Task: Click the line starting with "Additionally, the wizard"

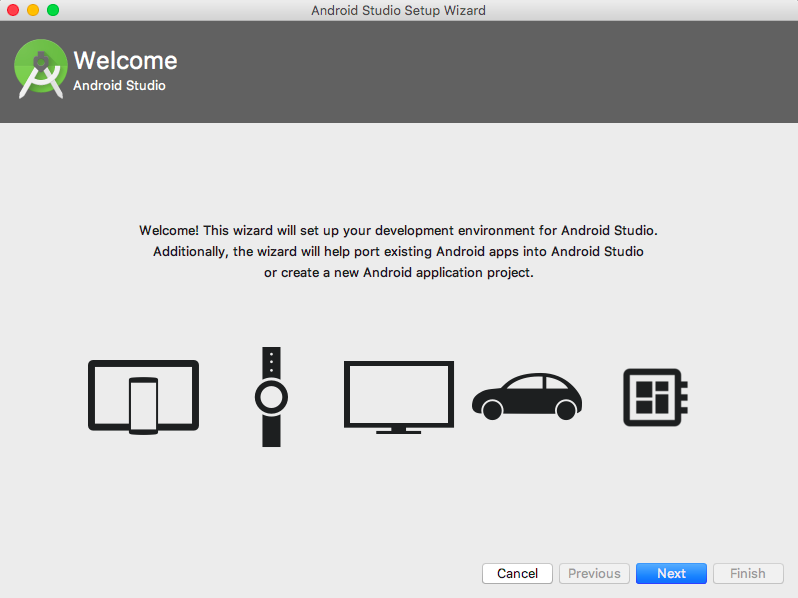Action: pos(398,251)
